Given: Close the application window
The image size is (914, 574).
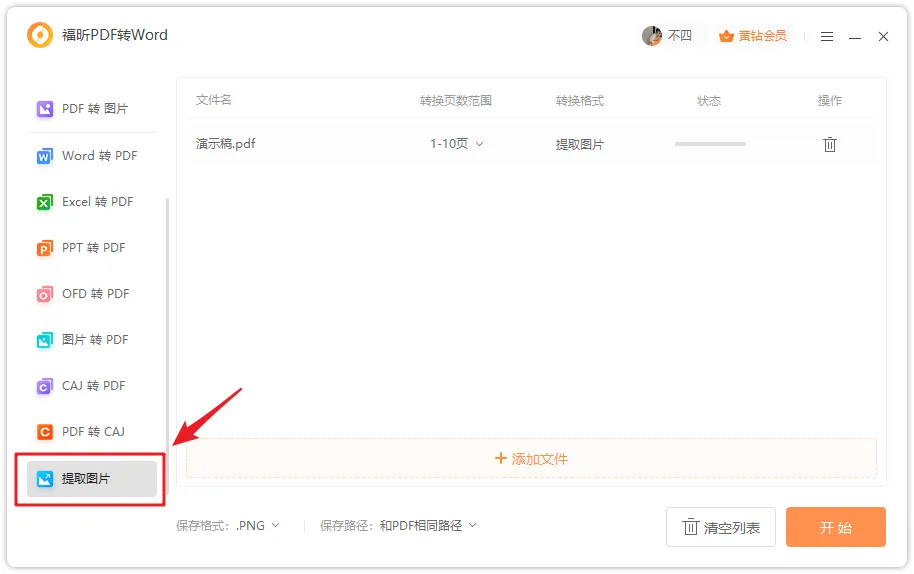Looking at the screenshot, I should tap(883, 37).
